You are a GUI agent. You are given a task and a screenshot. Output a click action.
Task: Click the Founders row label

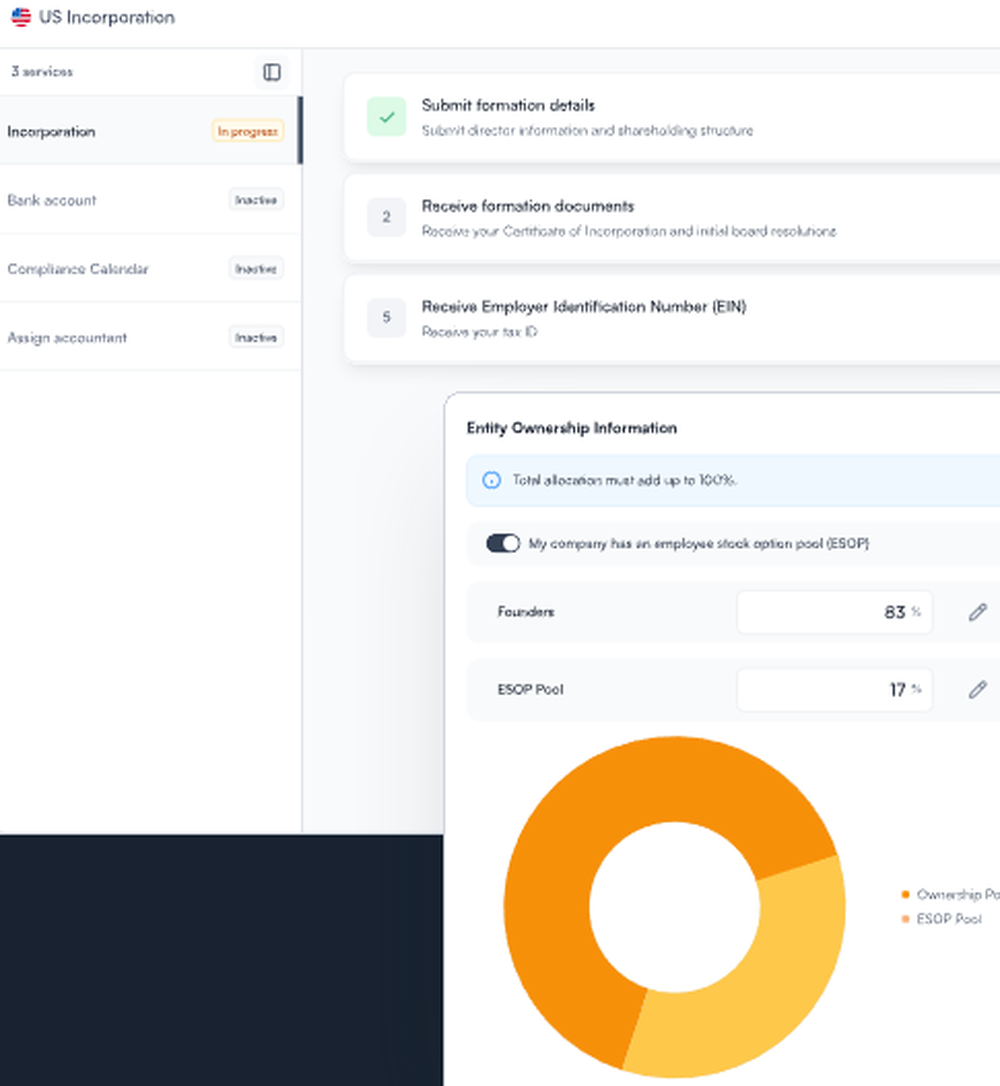pos(526,612)
